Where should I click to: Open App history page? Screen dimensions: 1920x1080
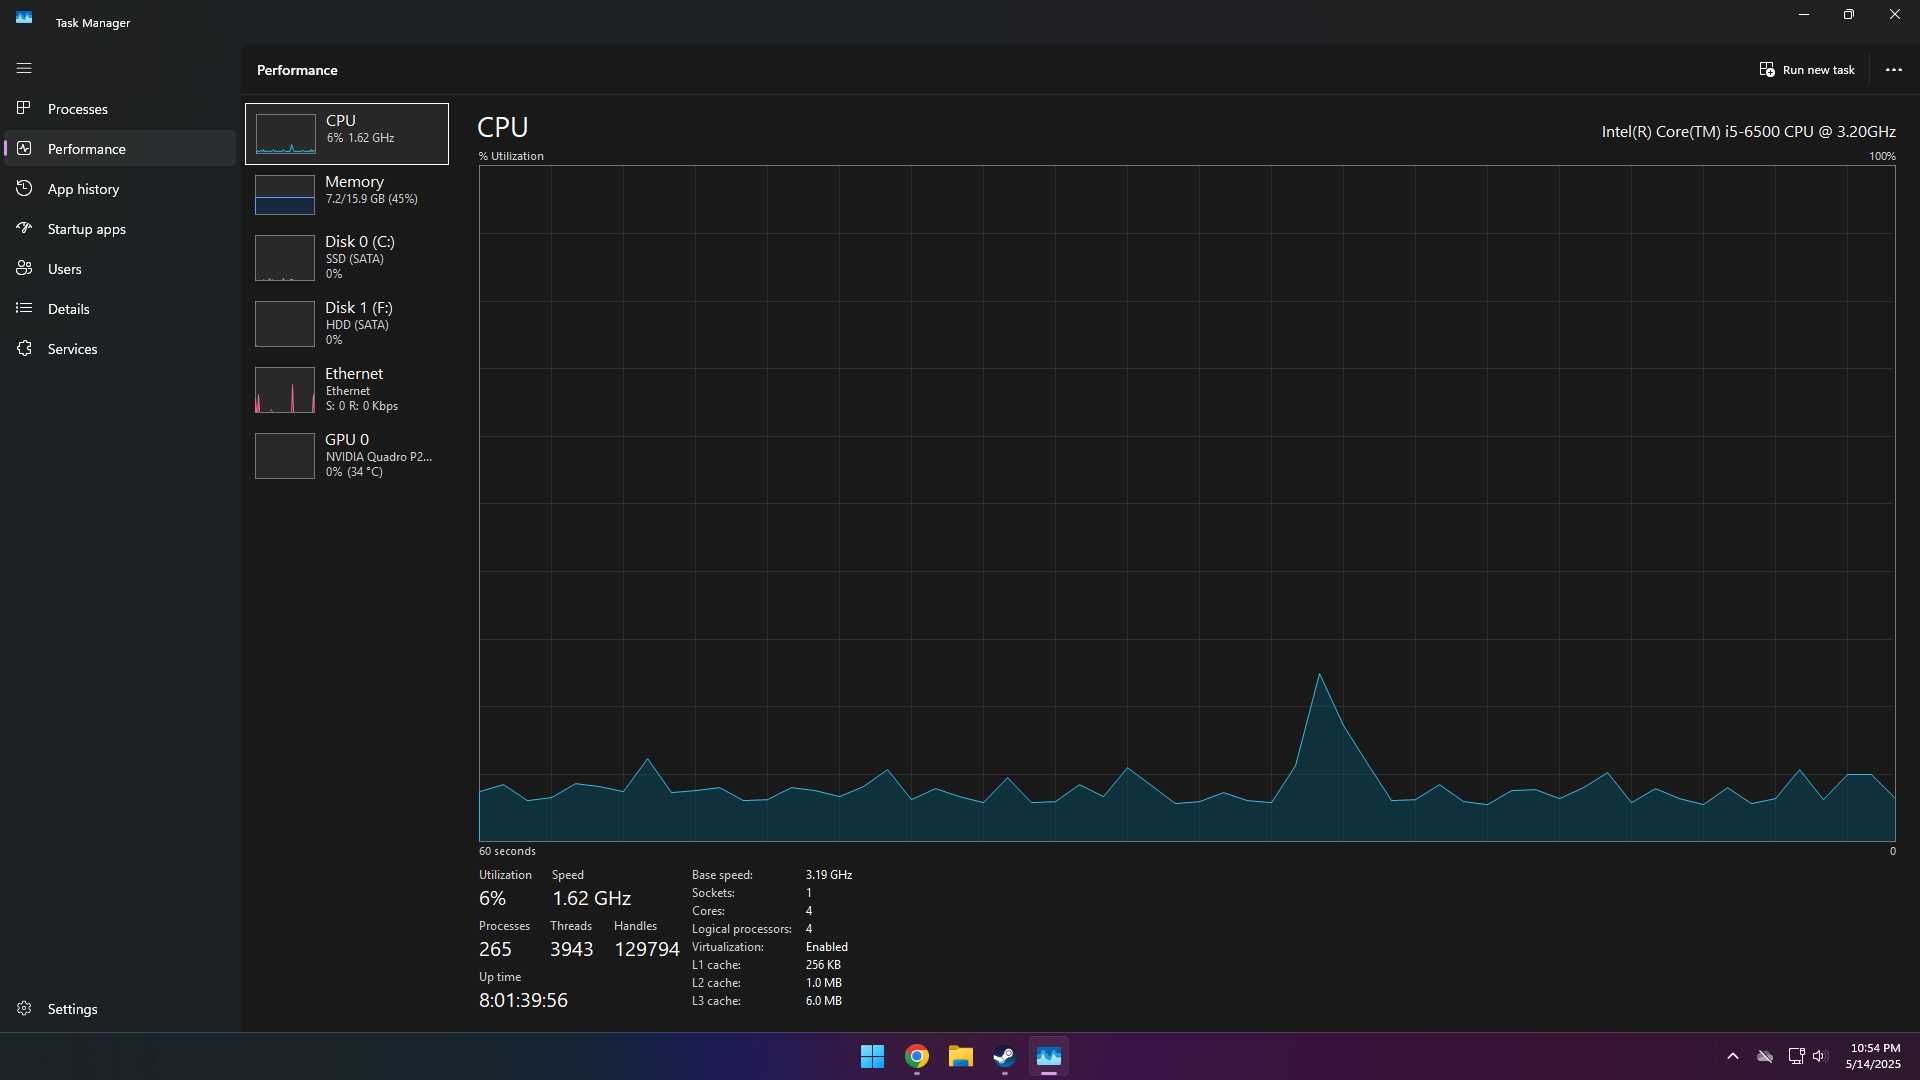click(120, 188)
